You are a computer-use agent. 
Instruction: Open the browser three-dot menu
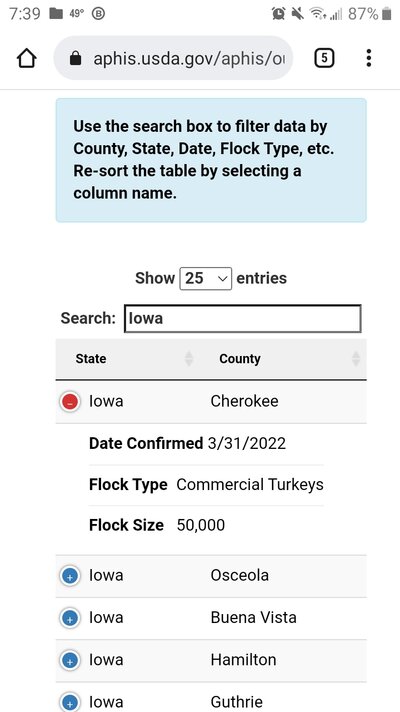(369, 58)
